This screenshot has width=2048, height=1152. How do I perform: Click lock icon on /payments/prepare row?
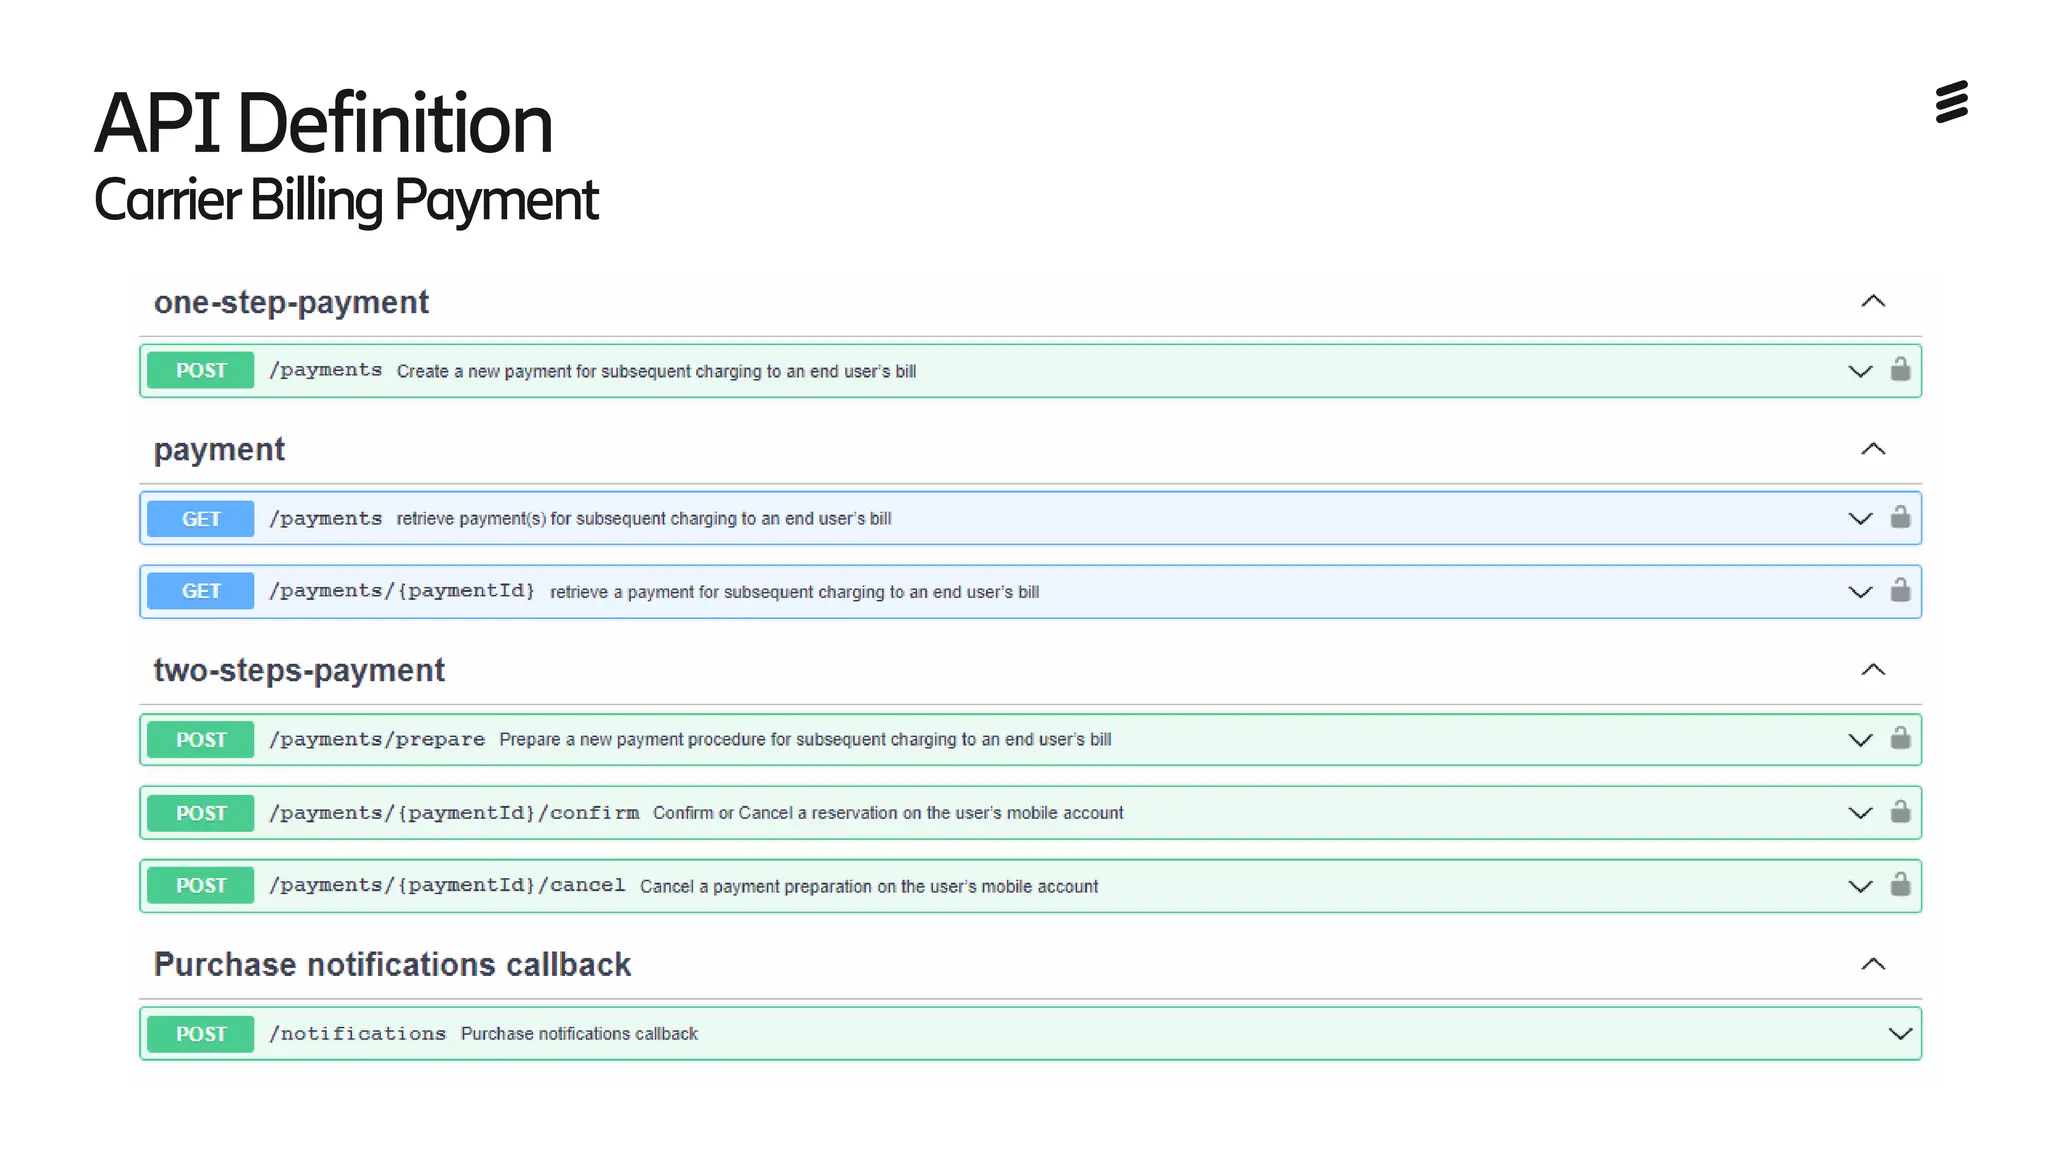pyautogui.click(x=1900, y=739)
